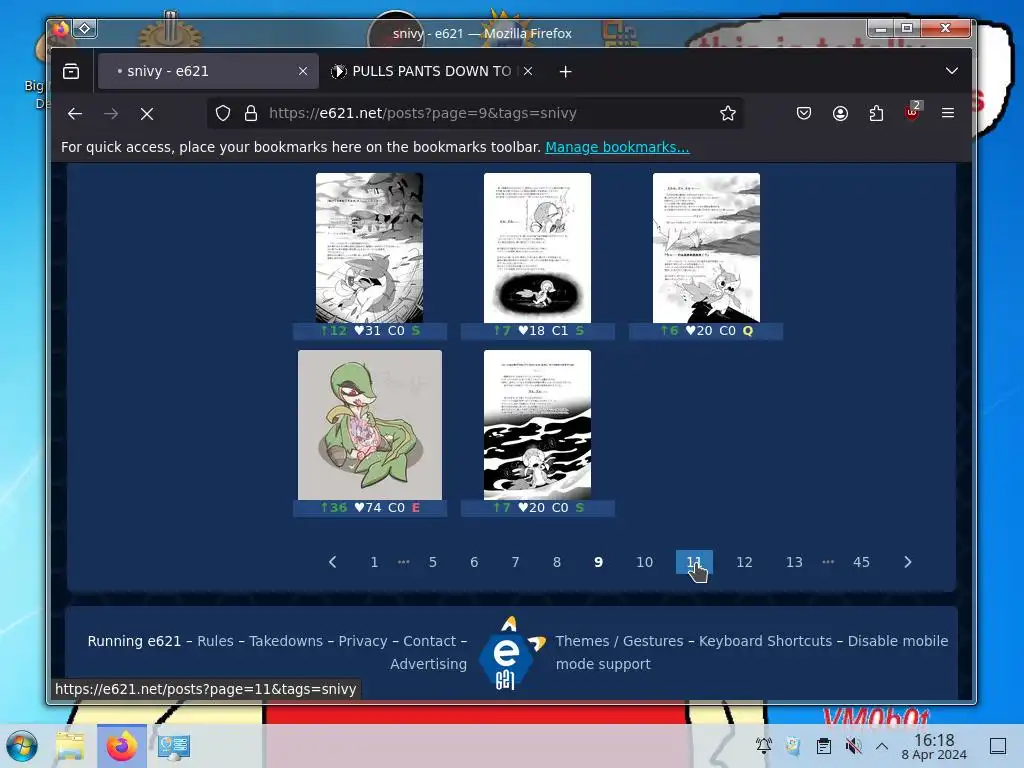Open the Themes / Gestures footer link
Screen dimensions: 1024x768
click(x=620, y=641)
